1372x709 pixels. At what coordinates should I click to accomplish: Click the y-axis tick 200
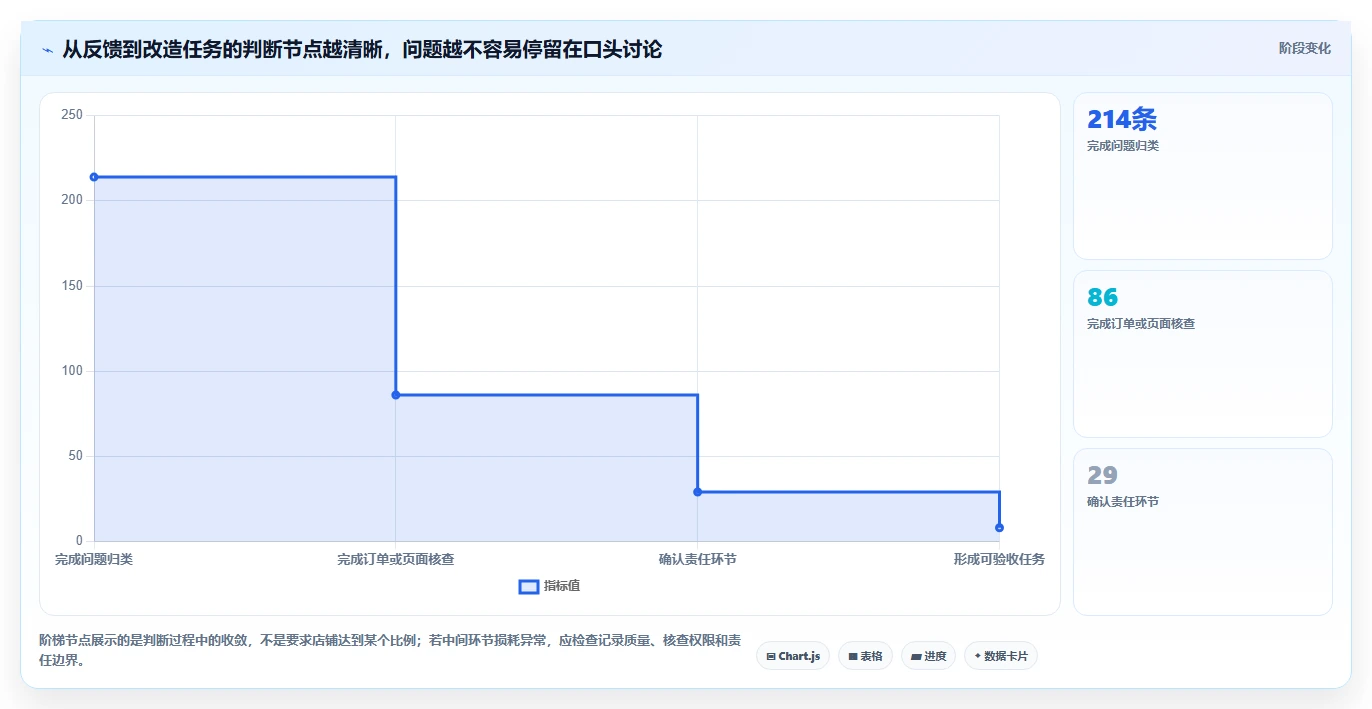(72, 200)
